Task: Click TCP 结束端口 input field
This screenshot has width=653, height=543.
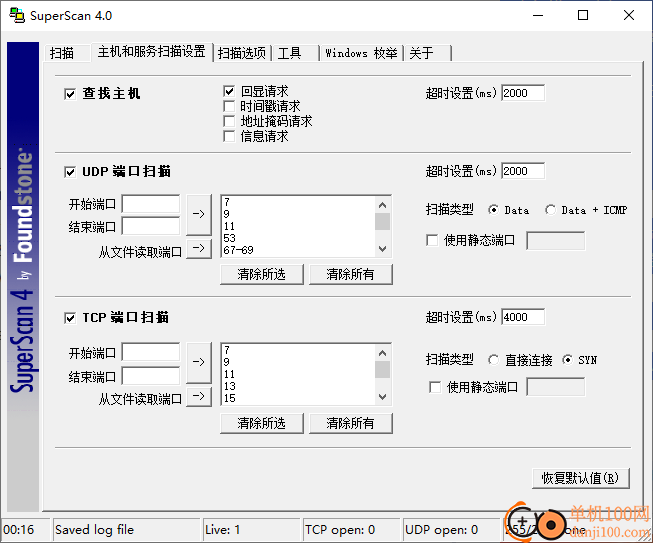Action: tap(151, 376)
